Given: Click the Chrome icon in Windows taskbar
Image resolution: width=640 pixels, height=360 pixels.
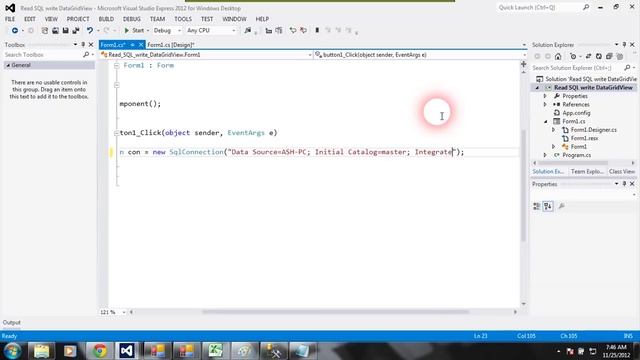Looking at the screenshot, I should coord(99,351).
